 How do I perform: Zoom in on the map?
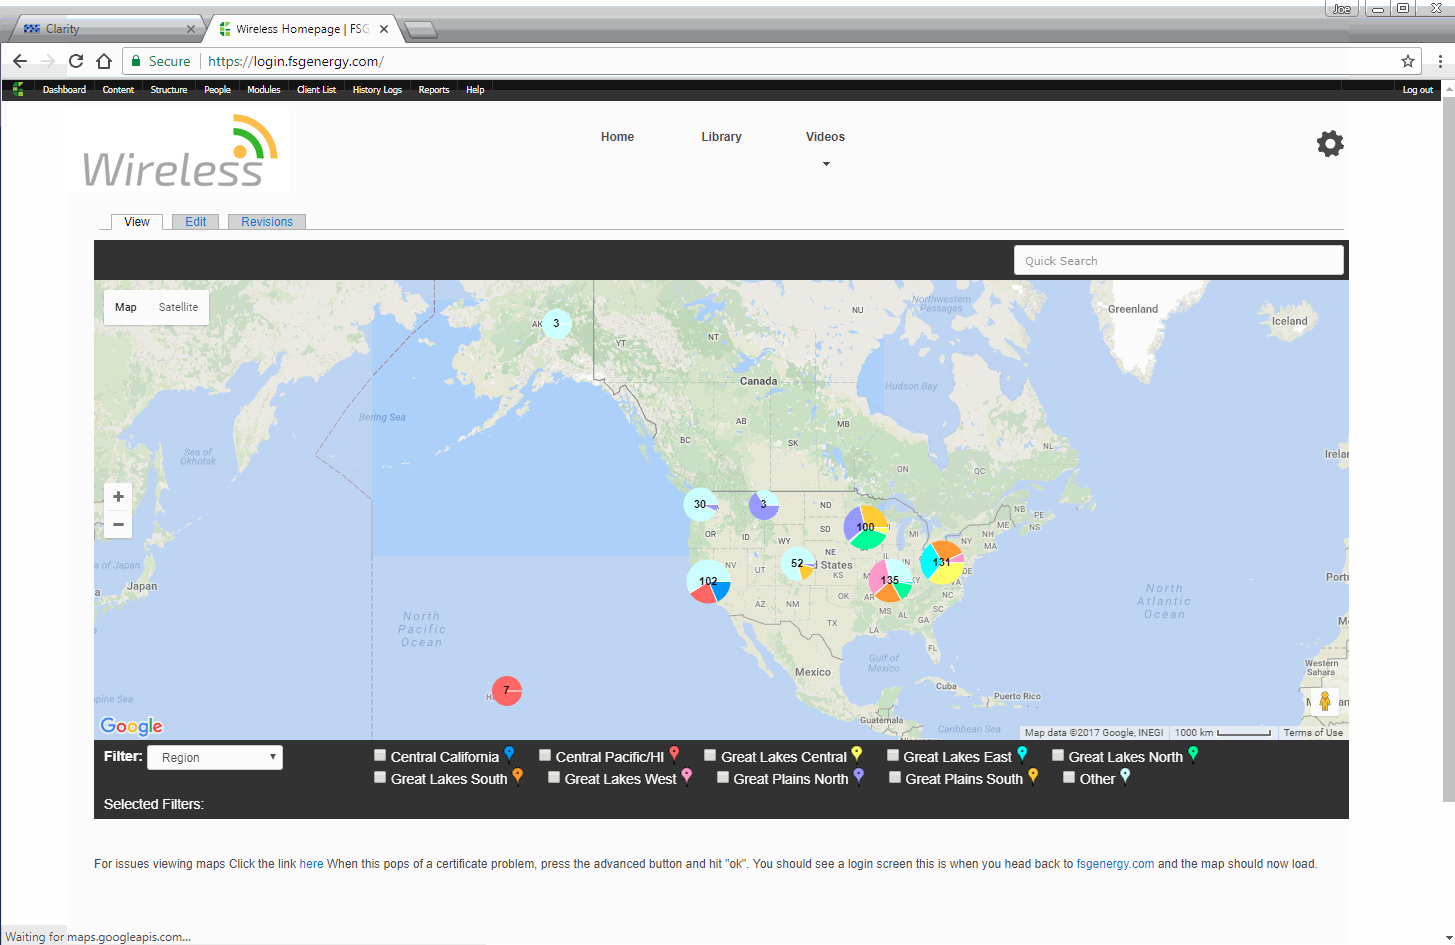(118, 497)
